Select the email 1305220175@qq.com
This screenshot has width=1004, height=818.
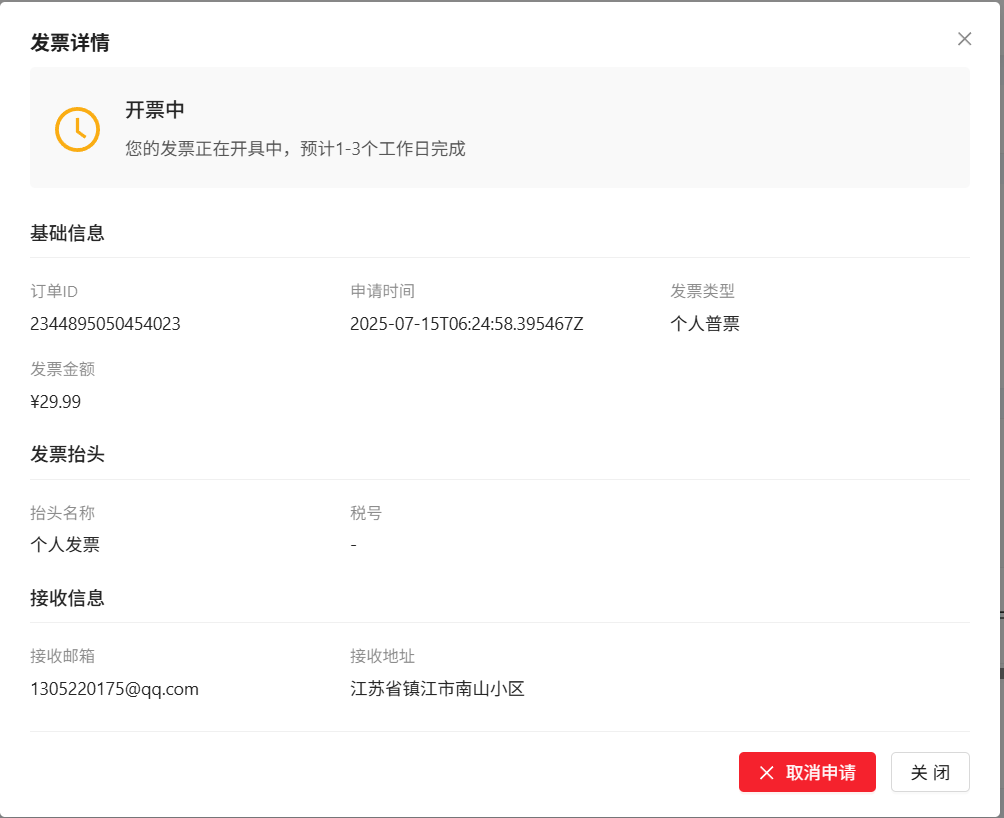(113, 688)
